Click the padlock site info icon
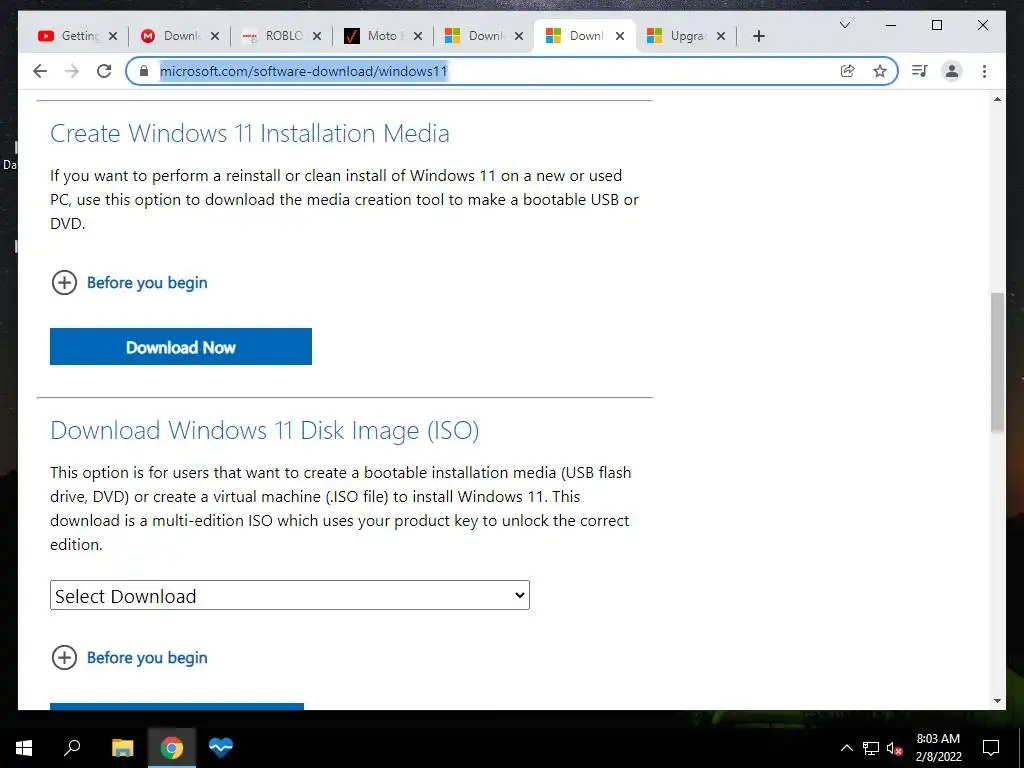Viewport: 1024px width, 768px height. tap(144, 71)
